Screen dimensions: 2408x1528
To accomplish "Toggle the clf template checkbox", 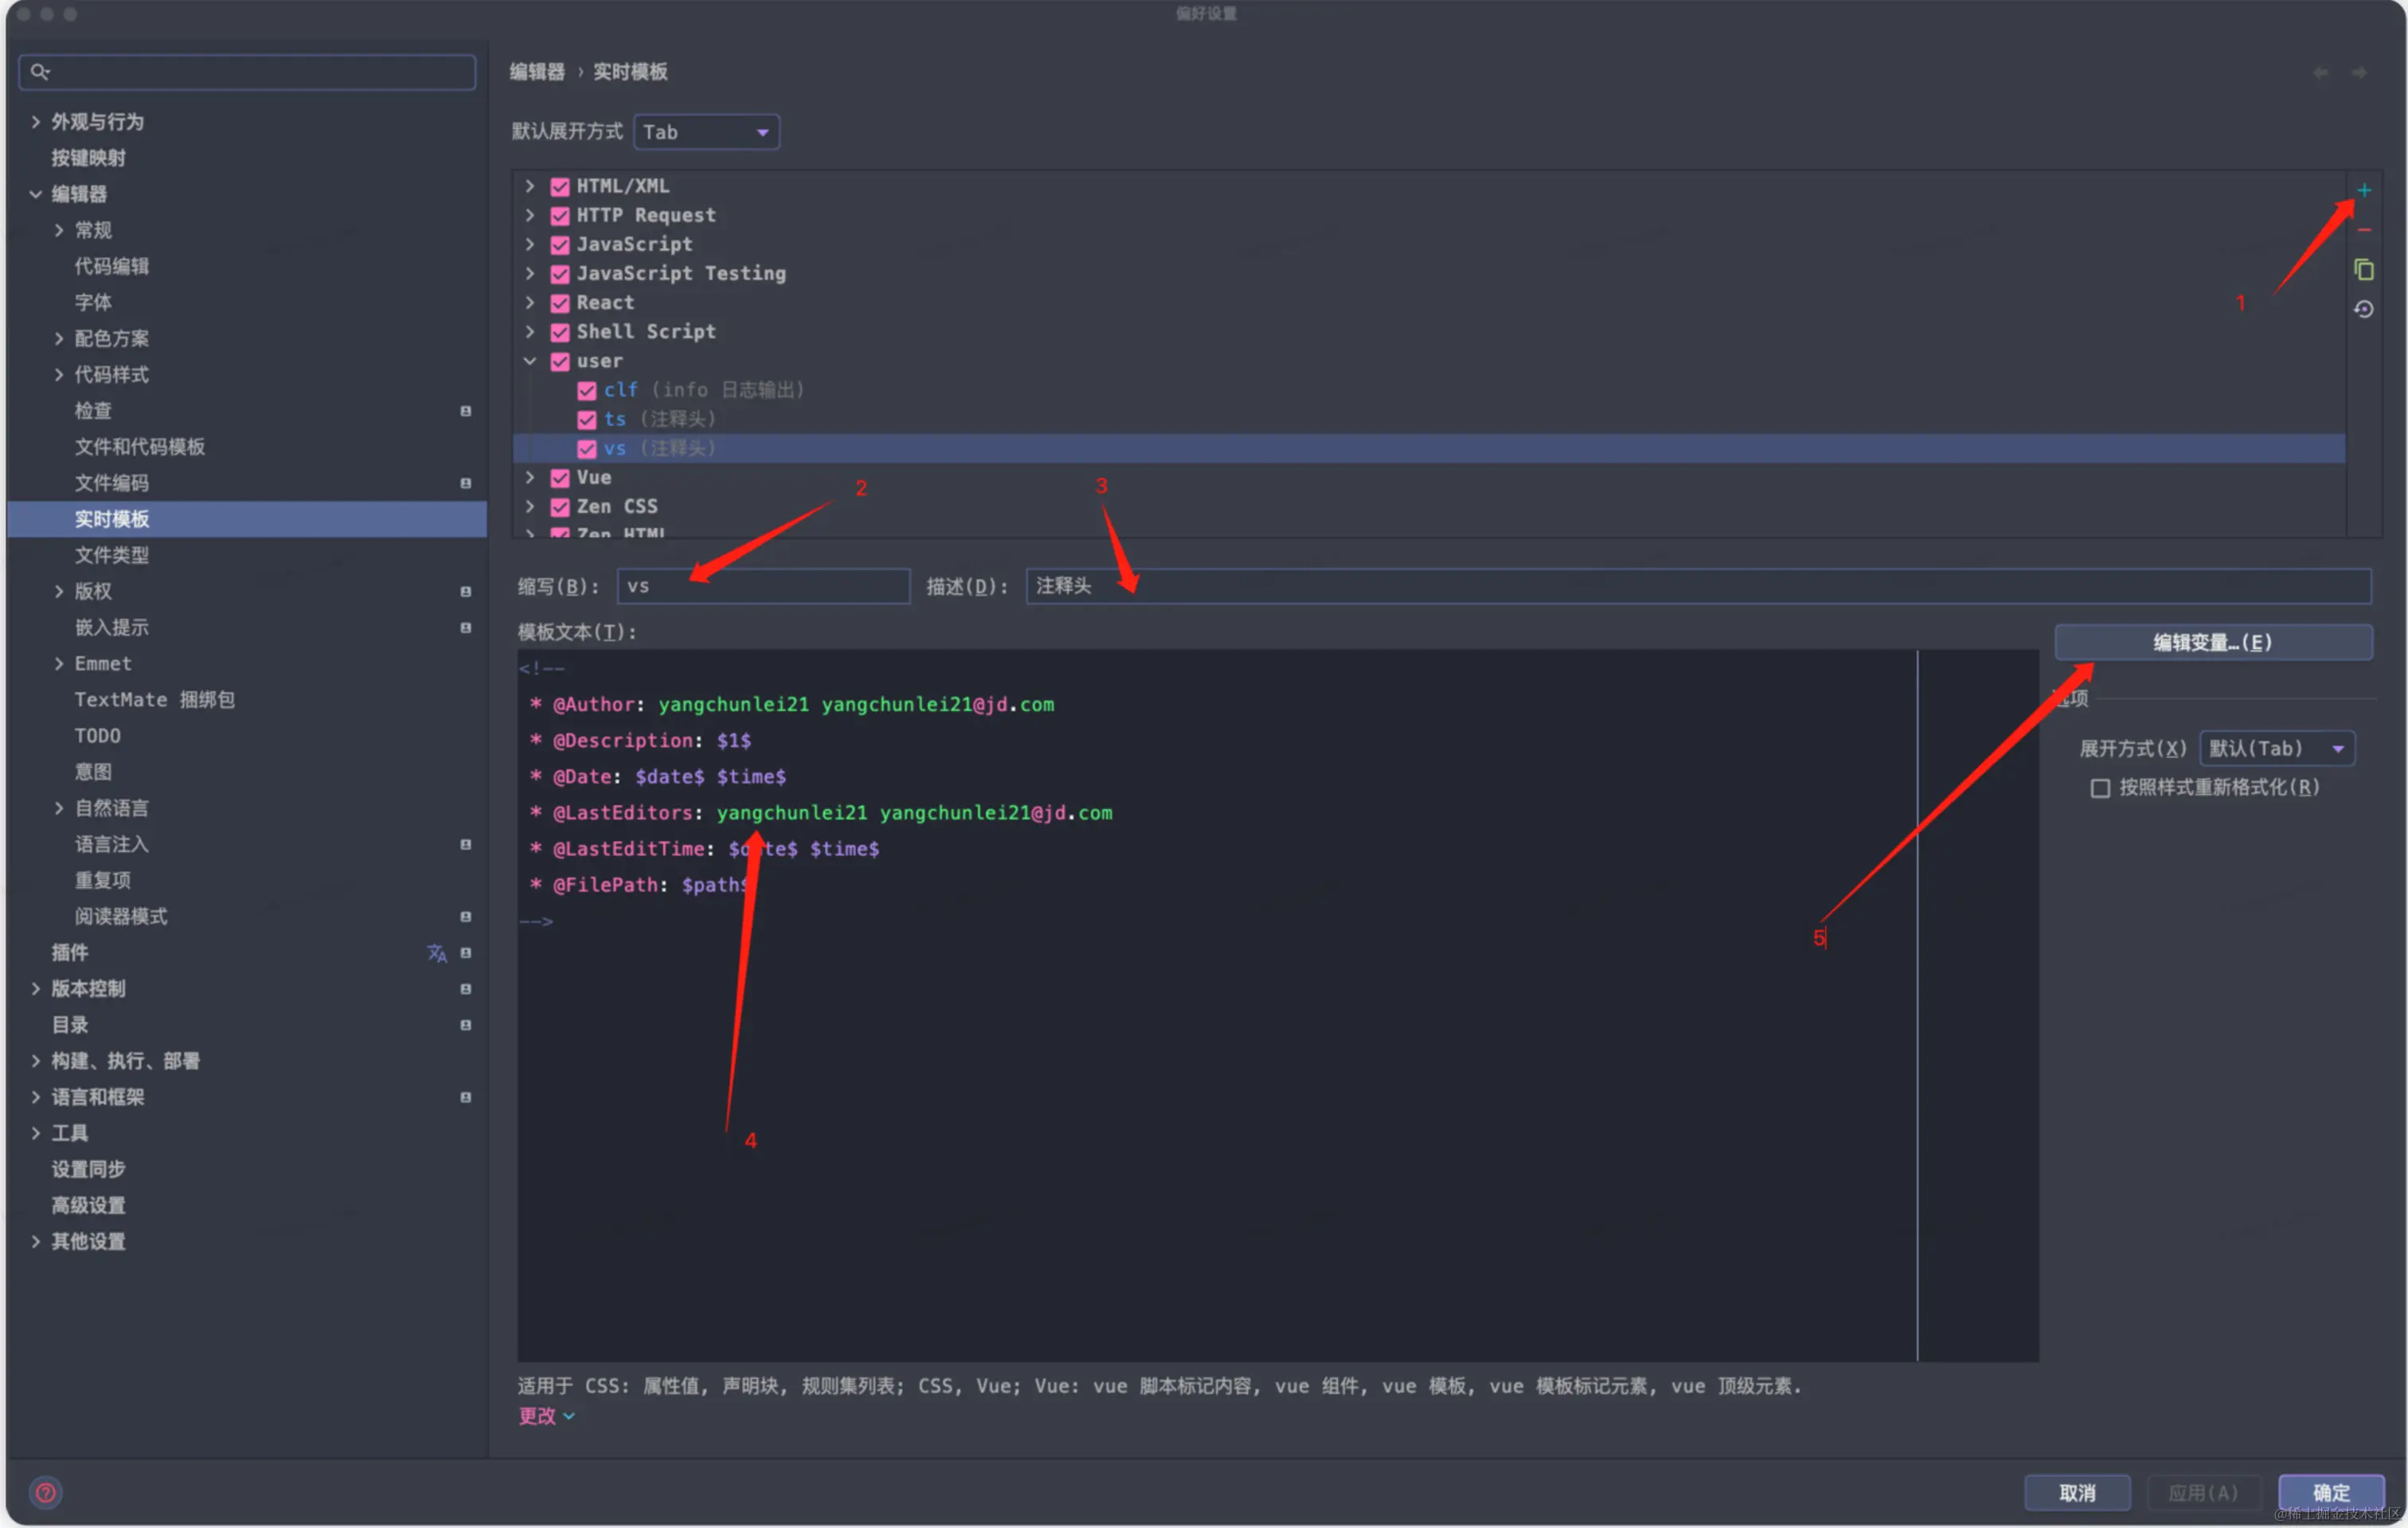I will (587, 391).
